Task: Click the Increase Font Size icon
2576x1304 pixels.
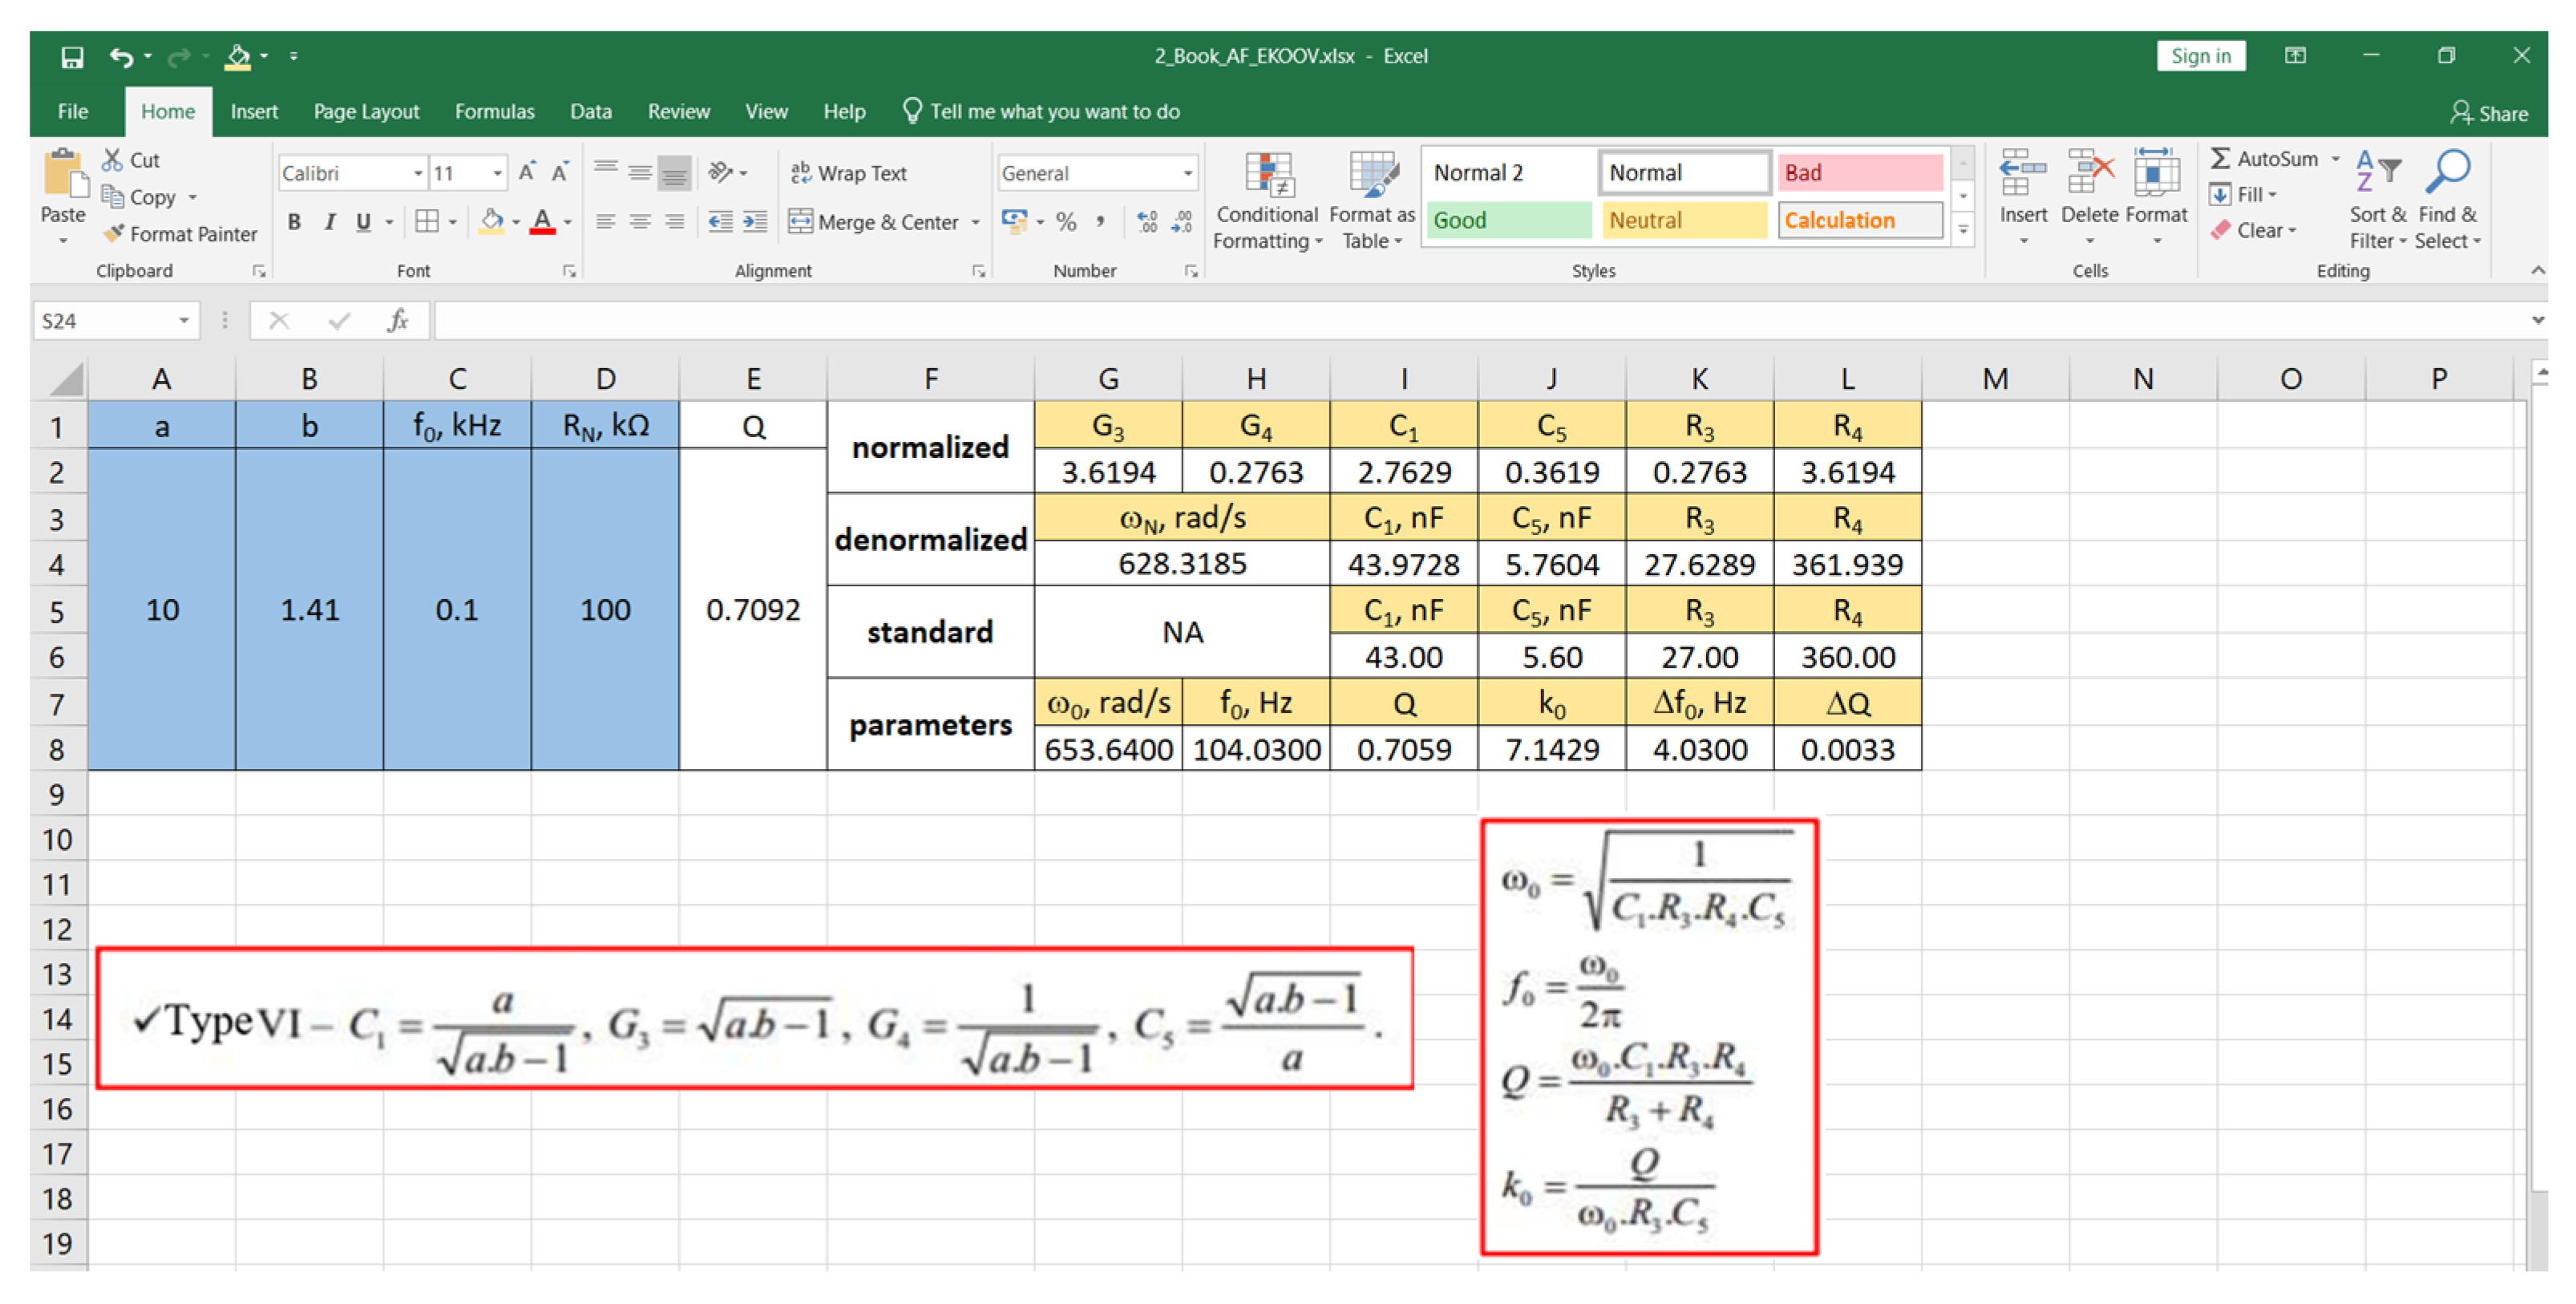Action: 526,173
